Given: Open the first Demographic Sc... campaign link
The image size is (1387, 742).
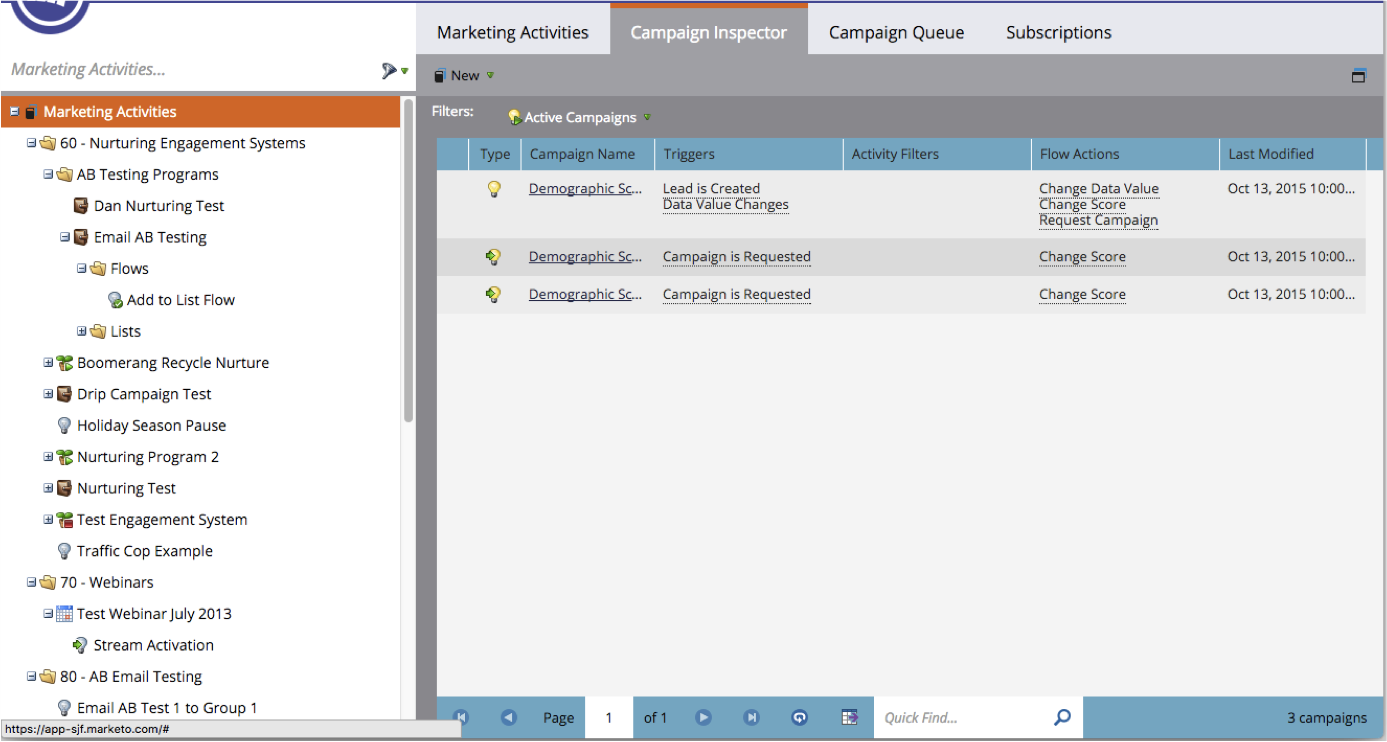Looking at the screenshot, I should point(585,189).
